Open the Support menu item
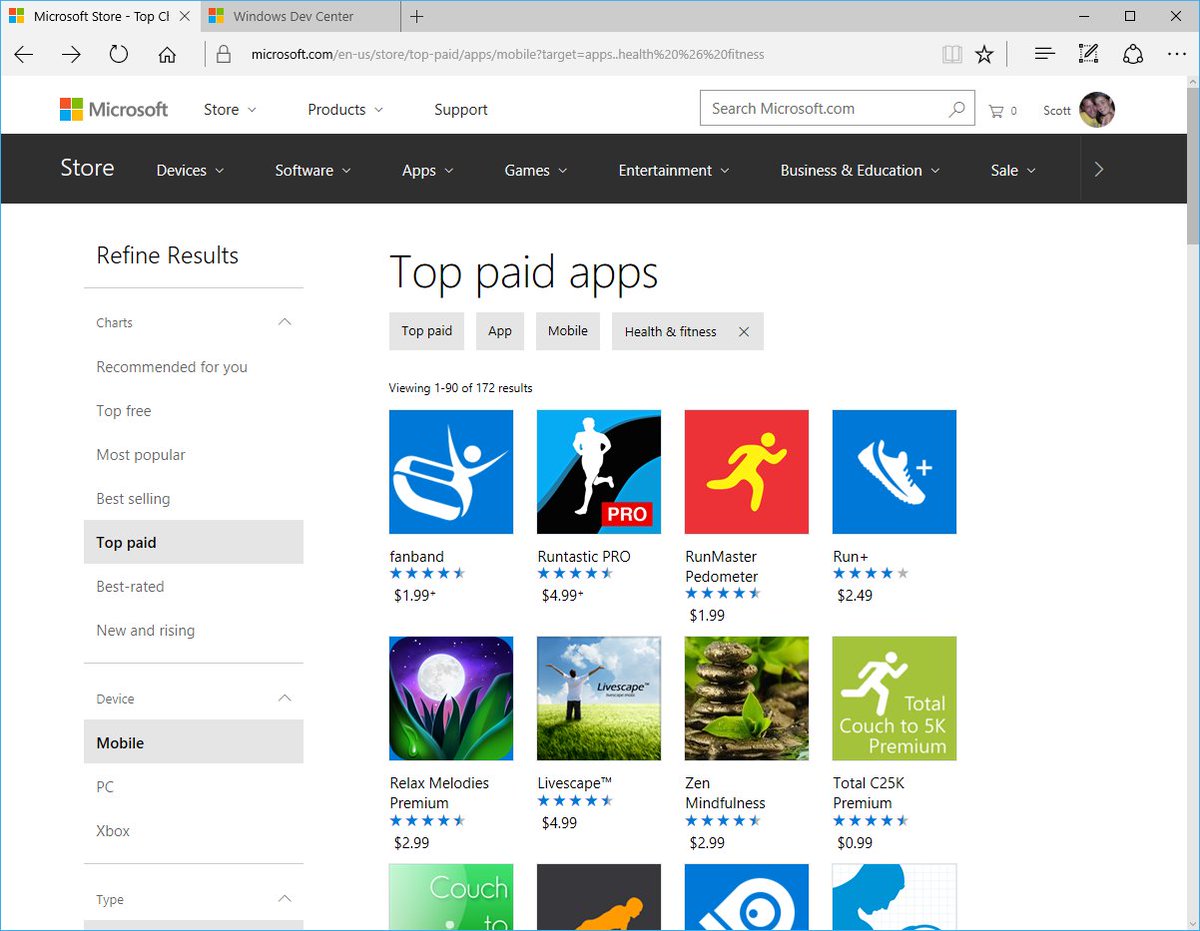This screenshot has width=1200, height=931. (x=461, y=109)
